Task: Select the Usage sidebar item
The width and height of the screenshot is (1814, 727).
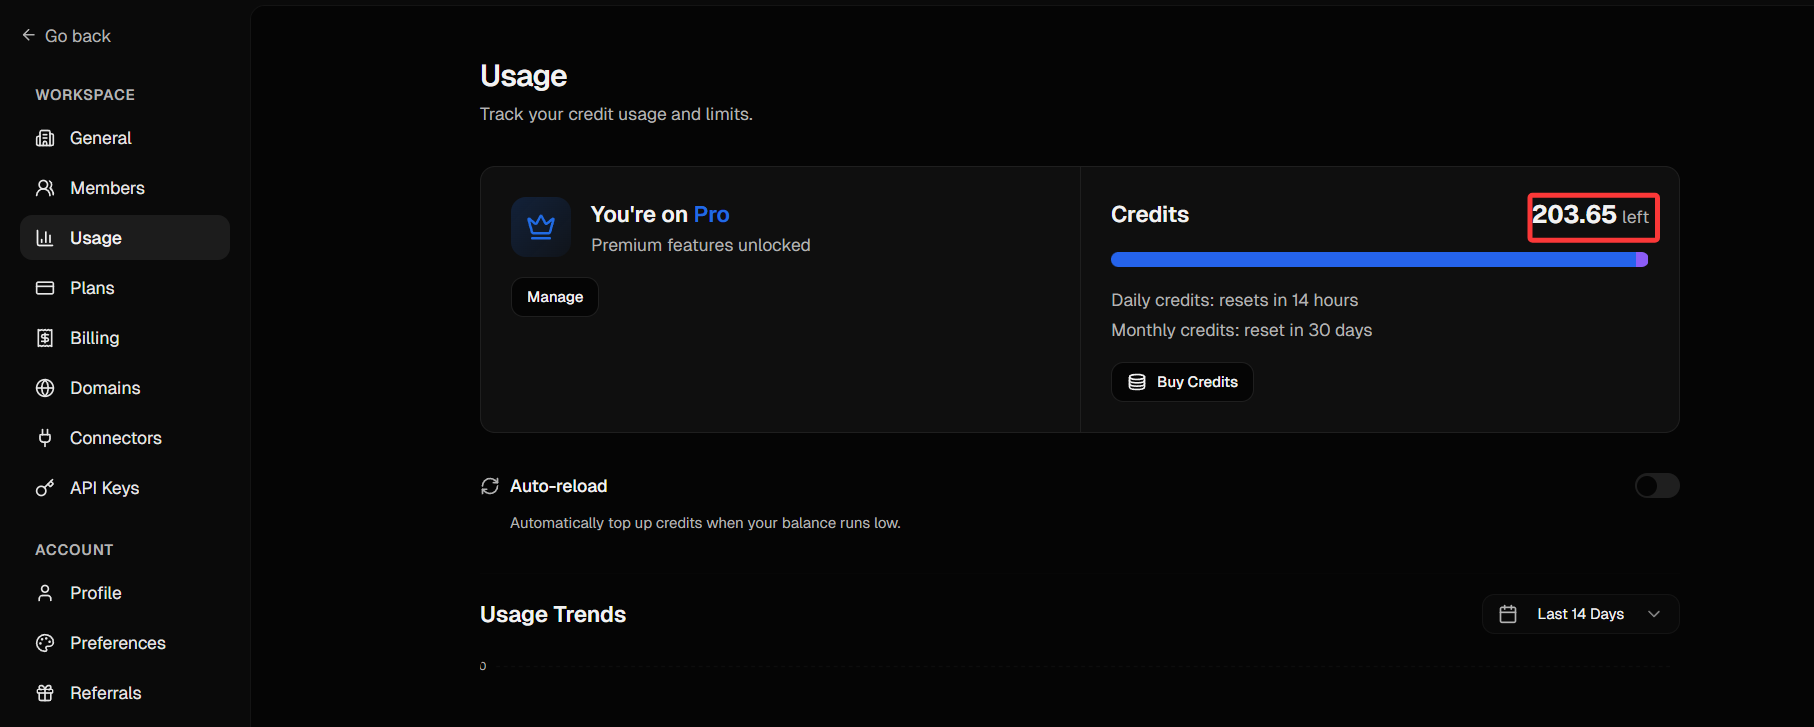Action: (125, 238)
